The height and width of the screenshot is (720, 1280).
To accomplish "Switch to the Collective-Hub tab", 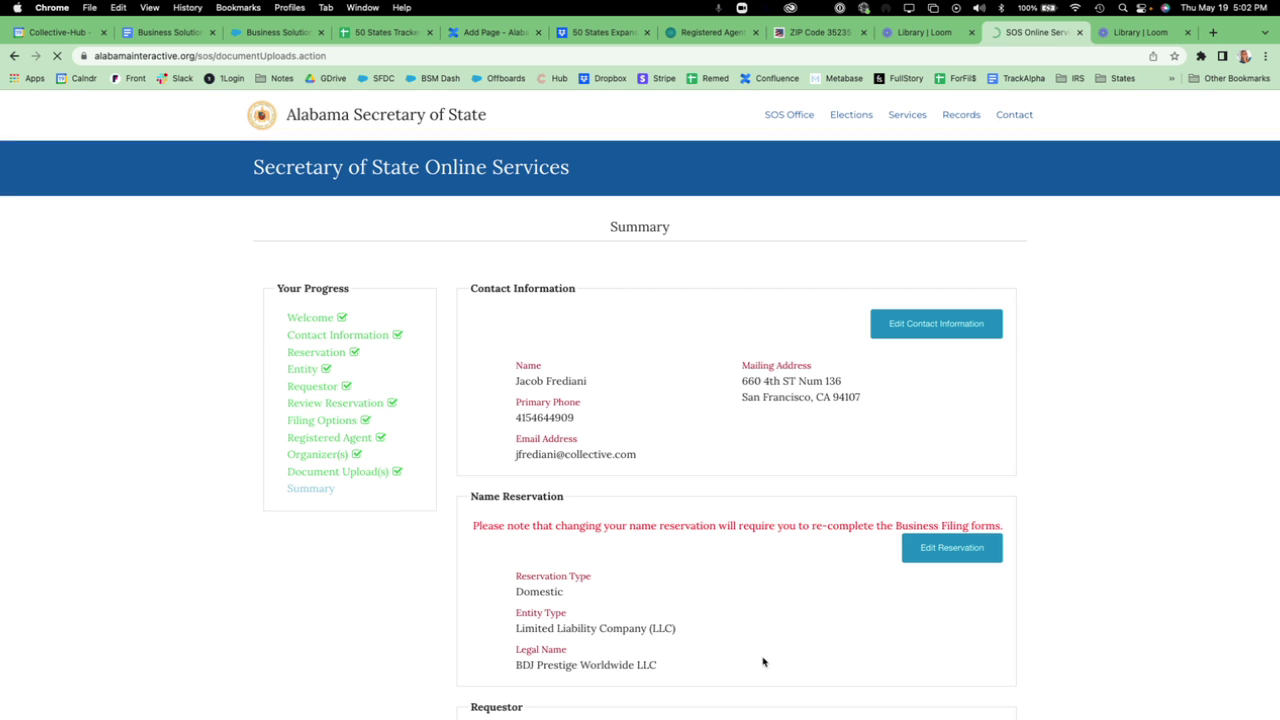I will point(59,32).
